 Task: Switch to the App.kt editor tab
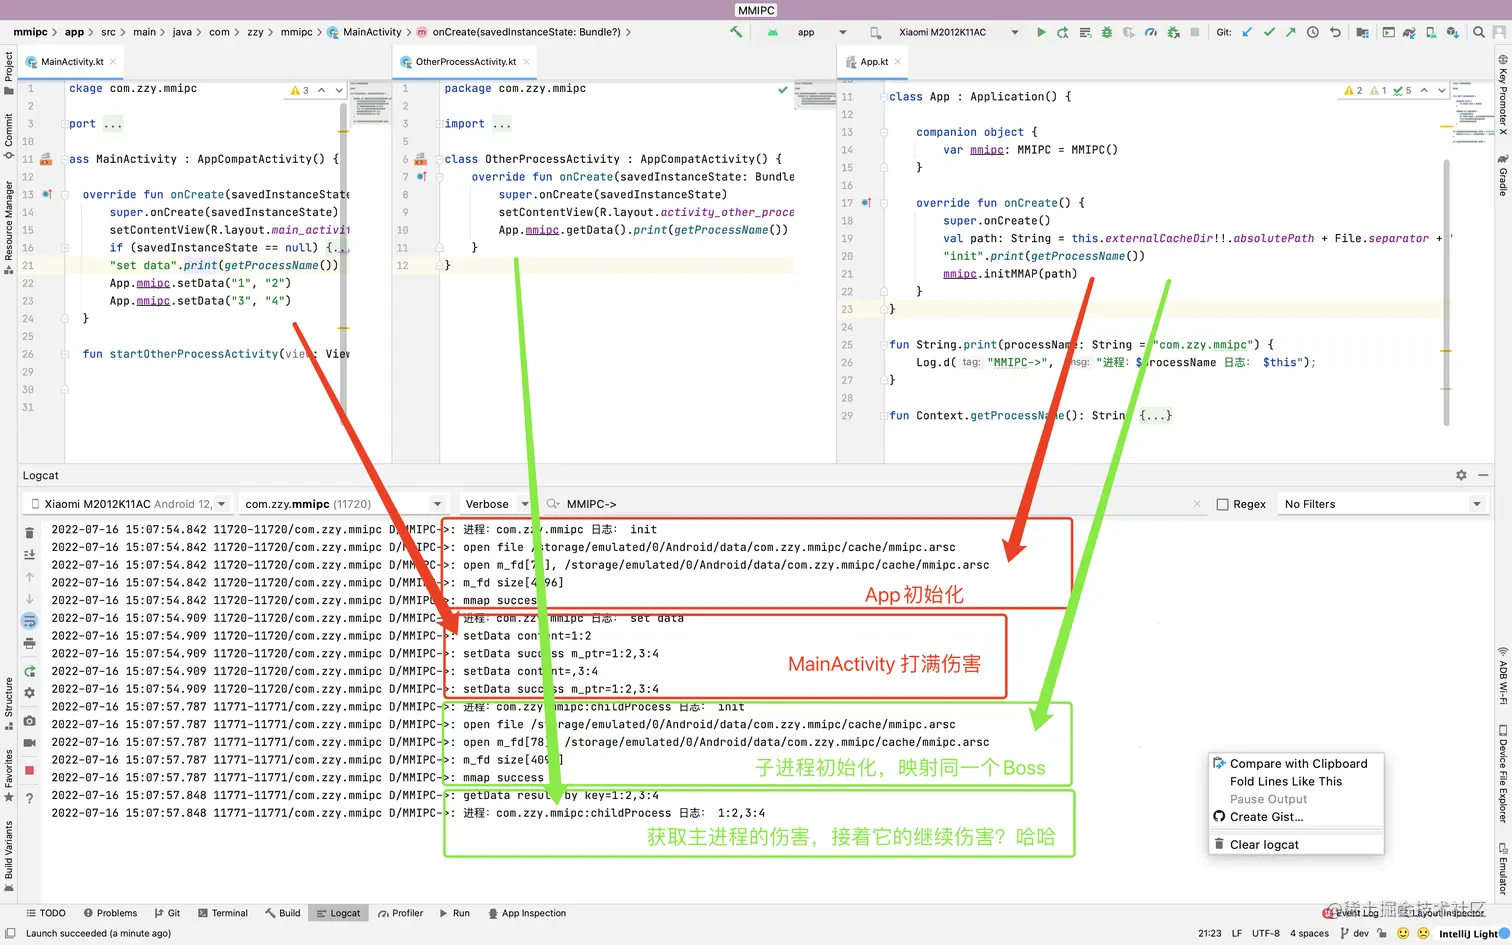pos(874,62)
